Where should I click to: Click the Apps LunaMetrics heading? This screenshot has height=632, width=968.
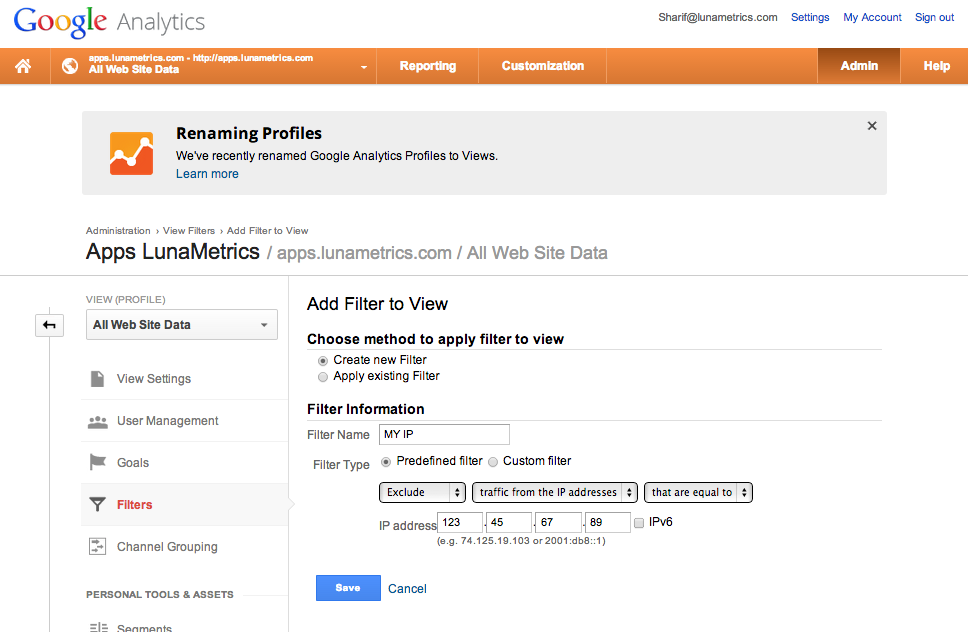[x=173, y=252]
